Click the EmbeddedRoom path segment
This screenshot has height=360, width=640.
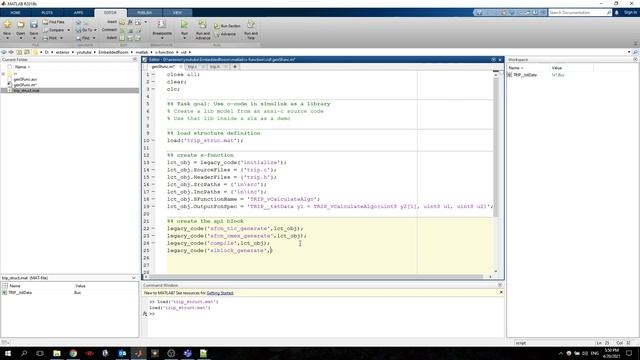coord(113,52)
